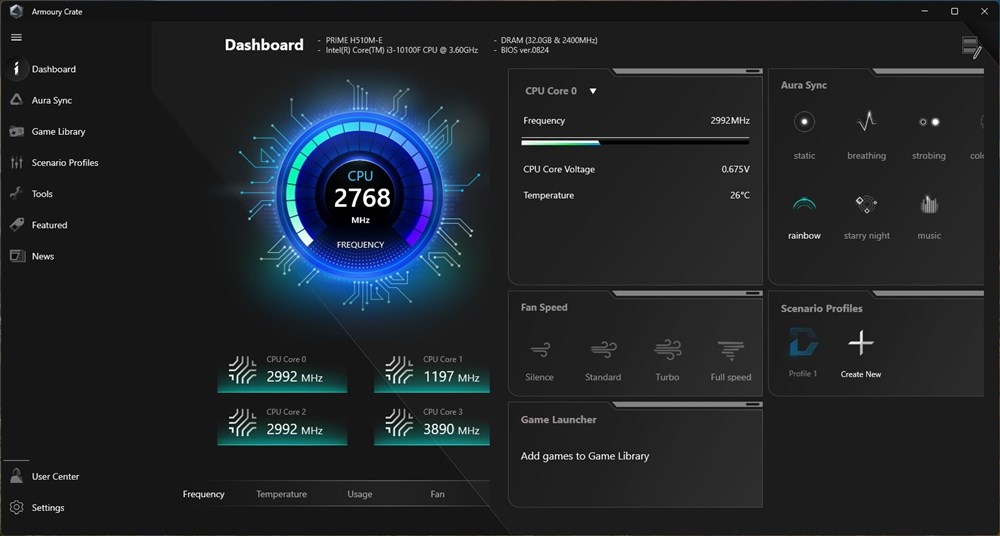Image resolution: width=1000 pixels, height=536 pixels.
Task: Click the Scenario Profiles panel heading
Action: (x=821, y=308)
